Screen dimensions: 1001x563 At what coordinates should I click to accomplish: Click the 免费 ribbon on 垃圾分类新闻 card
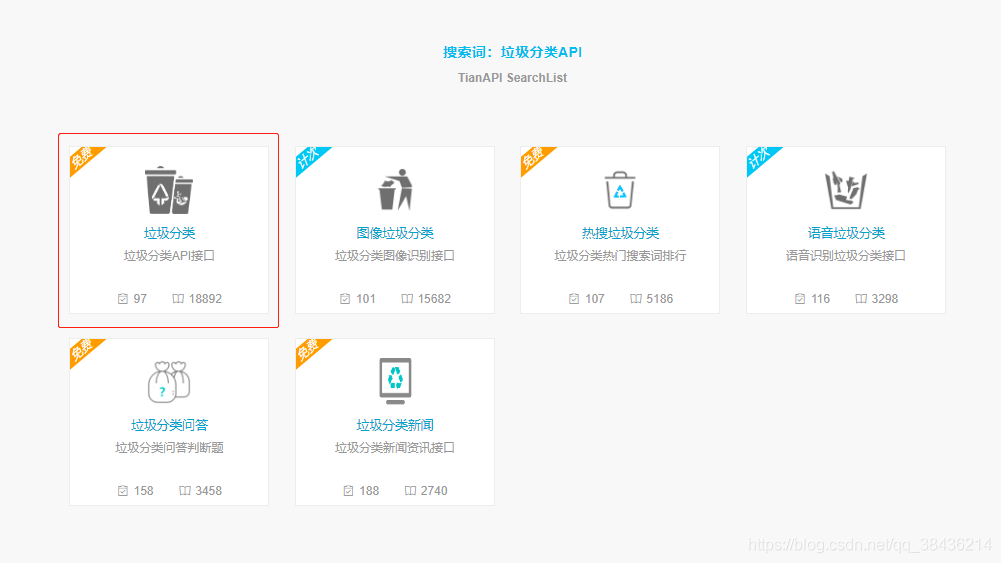[x=309, y=350]
